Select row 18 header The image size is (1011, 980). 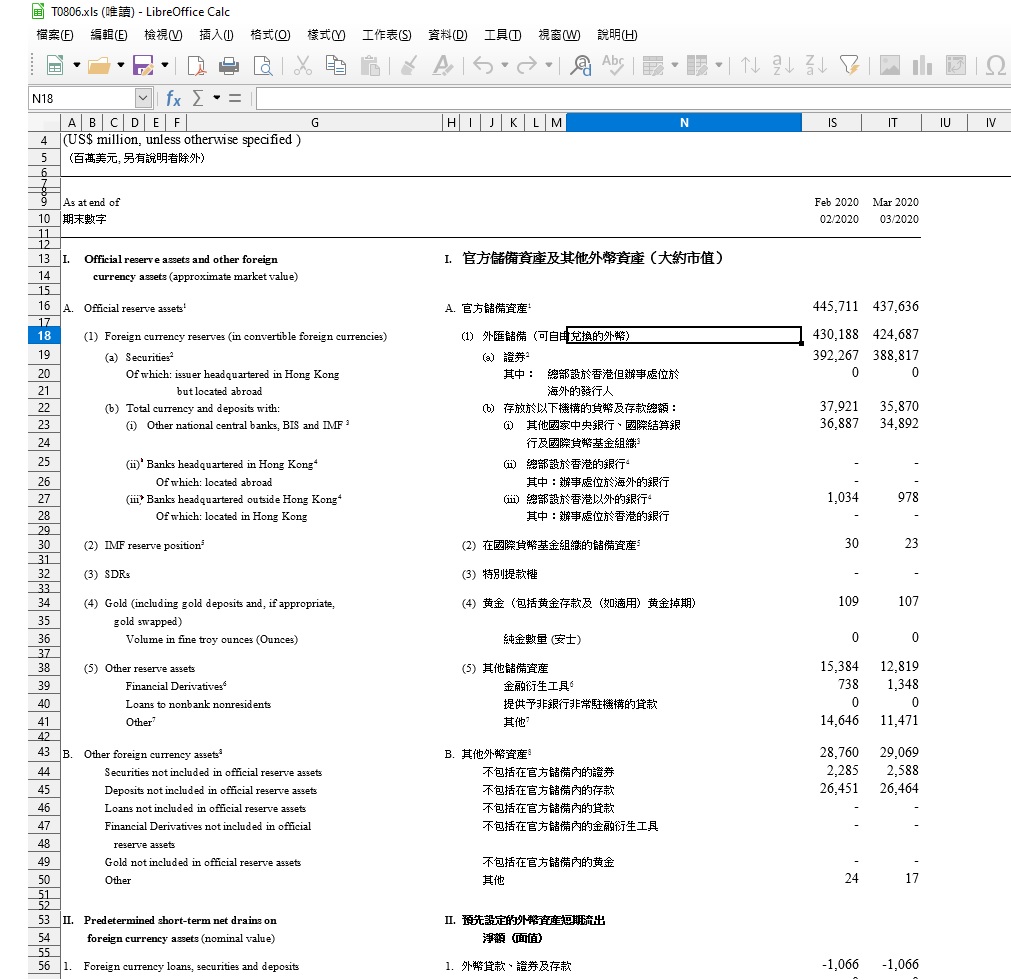click(x=44, y=335)
